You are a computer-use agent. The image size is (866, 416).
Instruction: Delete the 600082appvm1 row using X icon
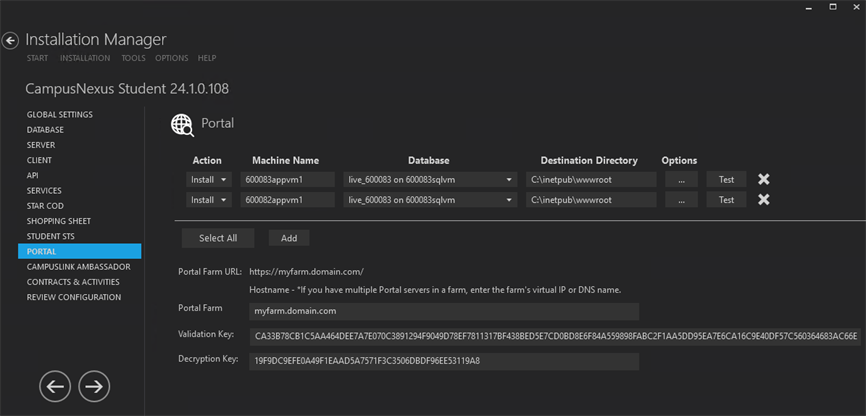[x=763, y=200]
